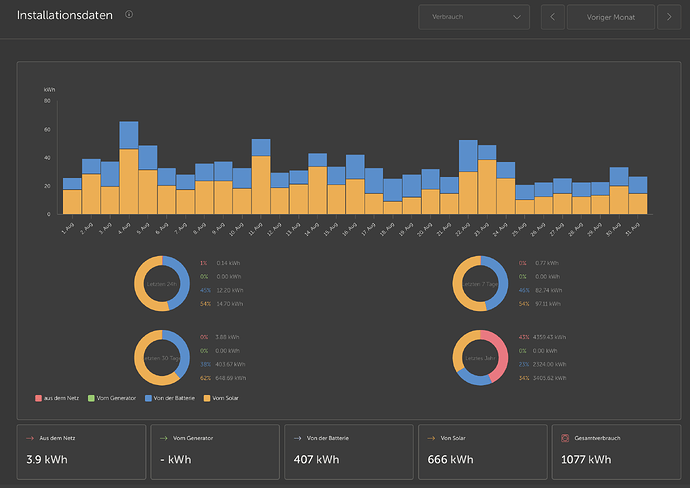Click the blue segment of 18. Aug bar
This screenshot has height=488, width=690.
tap(393, 190)
